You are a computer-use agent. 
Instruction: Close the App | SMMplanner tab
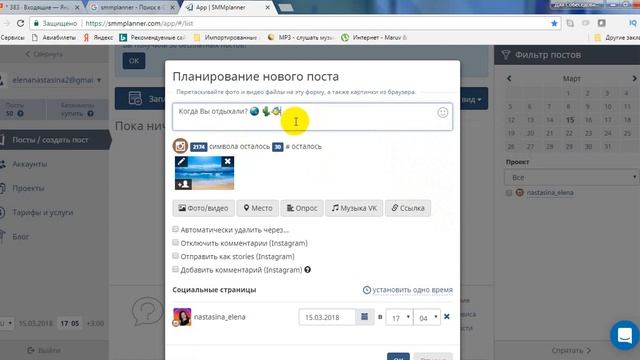(x=268, y=7)
